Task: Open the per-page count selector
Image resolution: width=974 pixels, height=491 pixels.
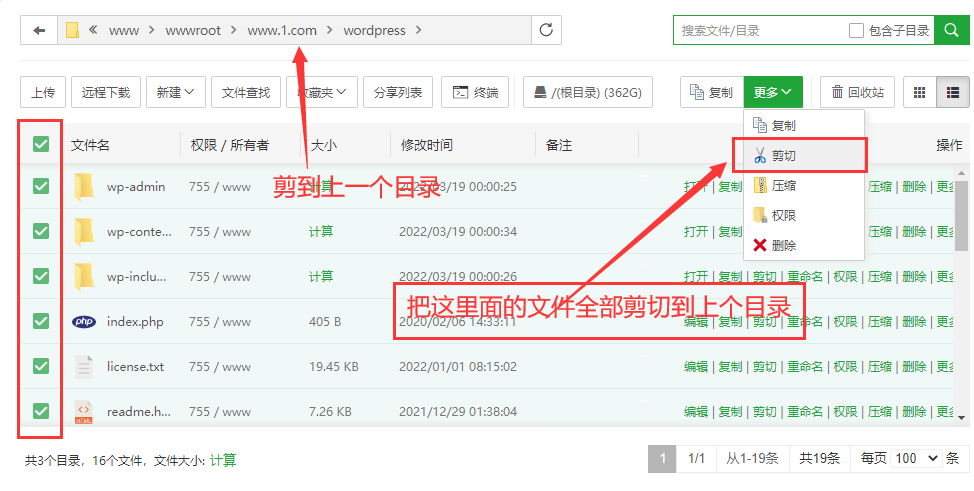Action: pos(916,459)
